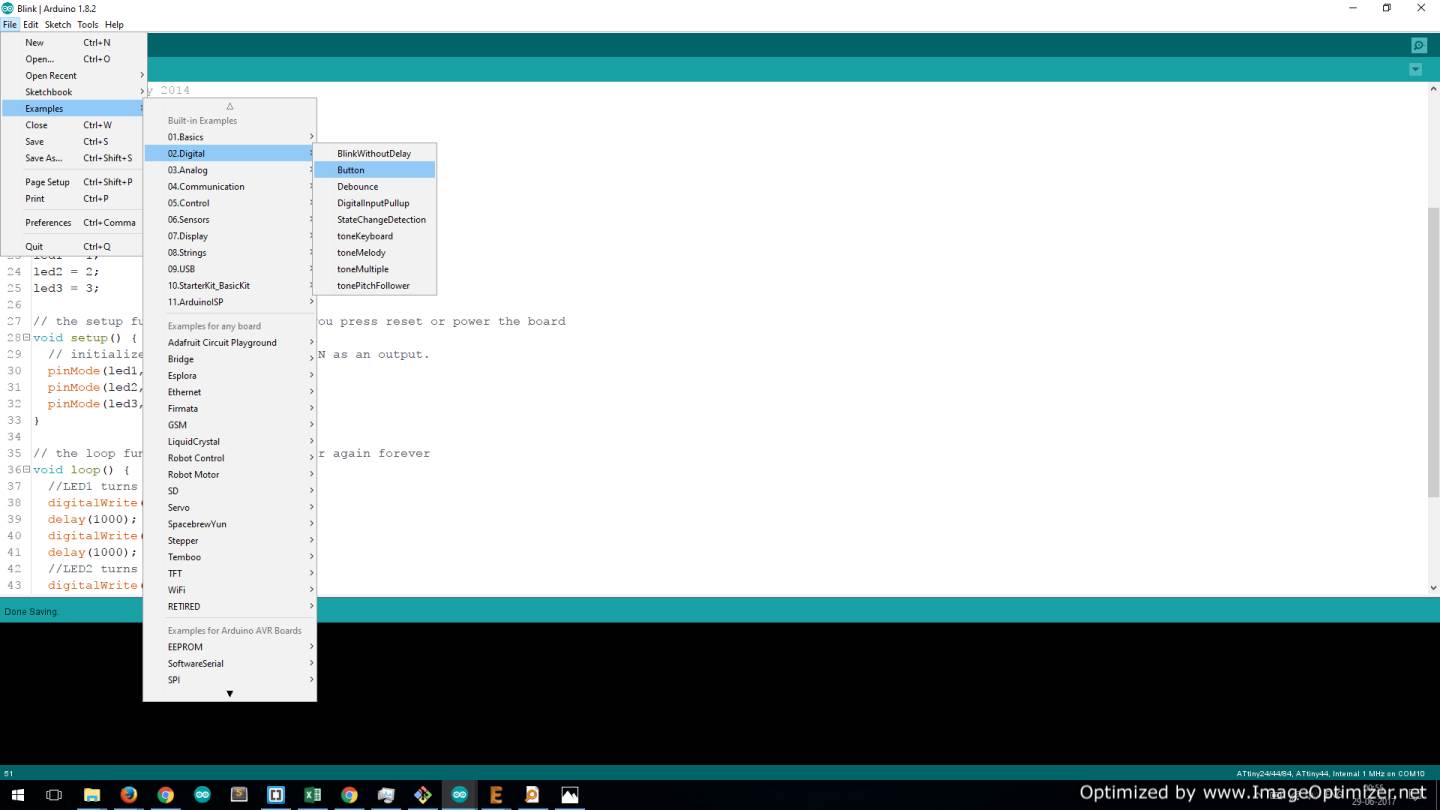The height and width of the screenshot is (810, 1440).
Task: Open the Help menu
Action: pos(114,24)
